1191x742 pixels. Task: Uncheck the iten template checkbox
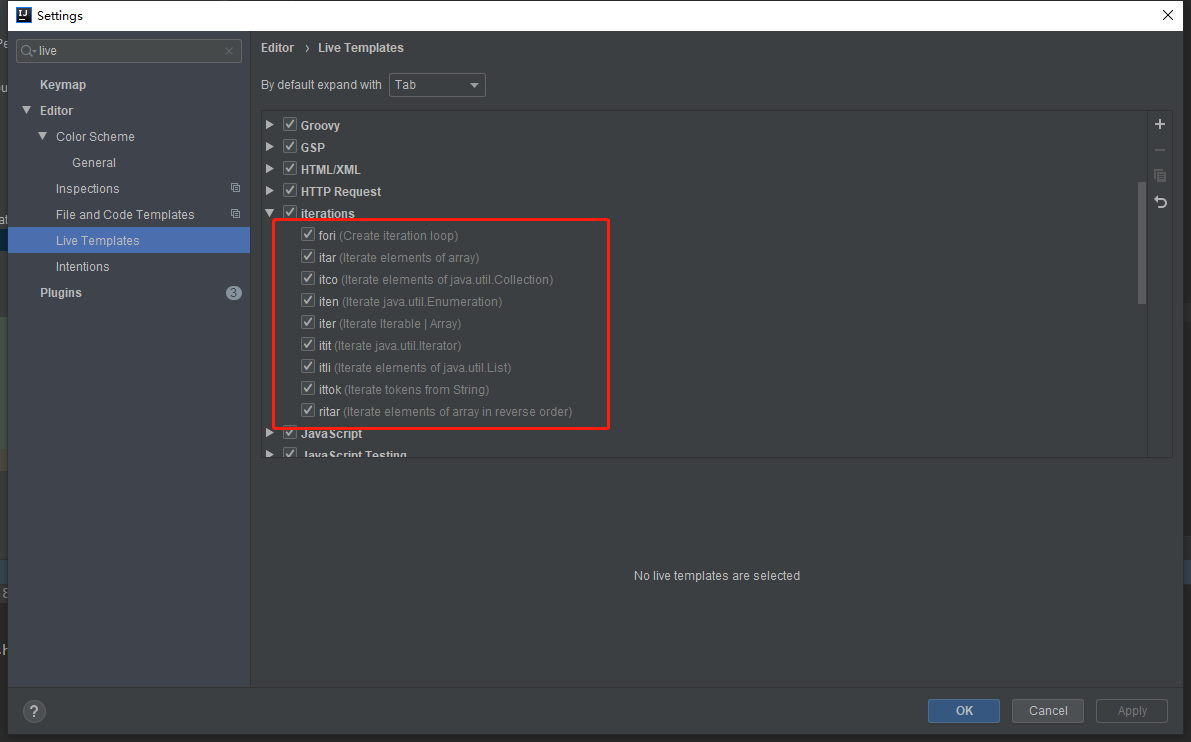click(308, 301)
